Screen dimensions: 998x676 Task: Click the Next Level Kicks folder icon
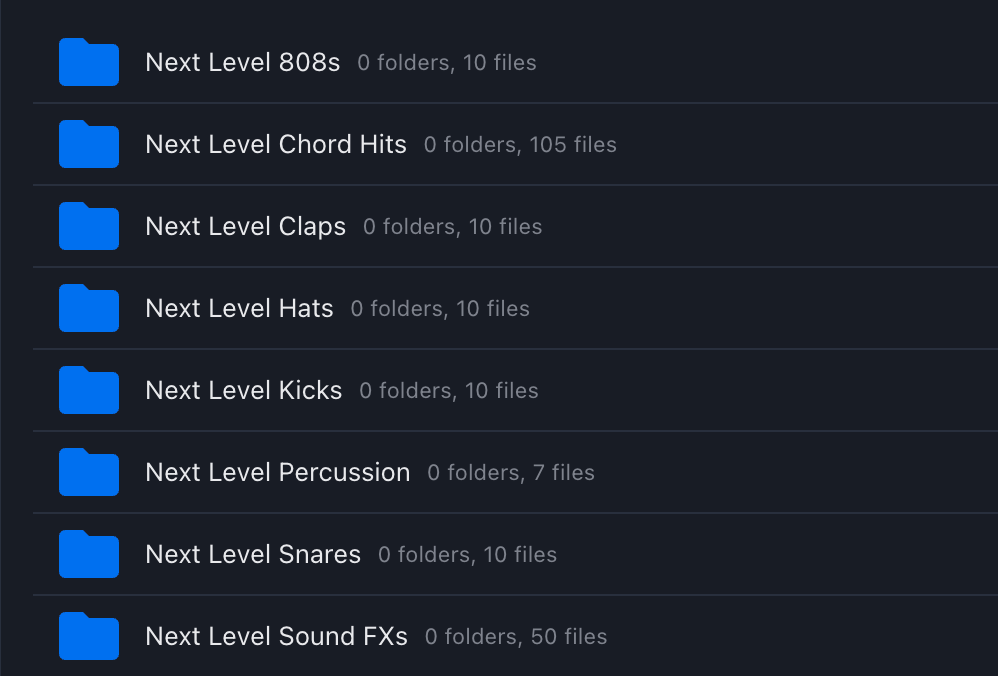click(89, 390)
